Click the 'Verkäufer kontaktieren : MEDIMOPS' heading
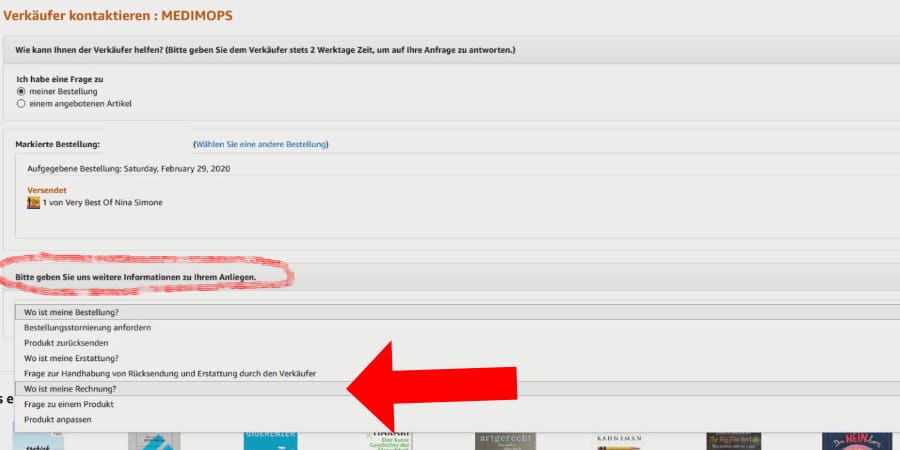The width and height of the screenshot is (900, 450). click(117, 16)
